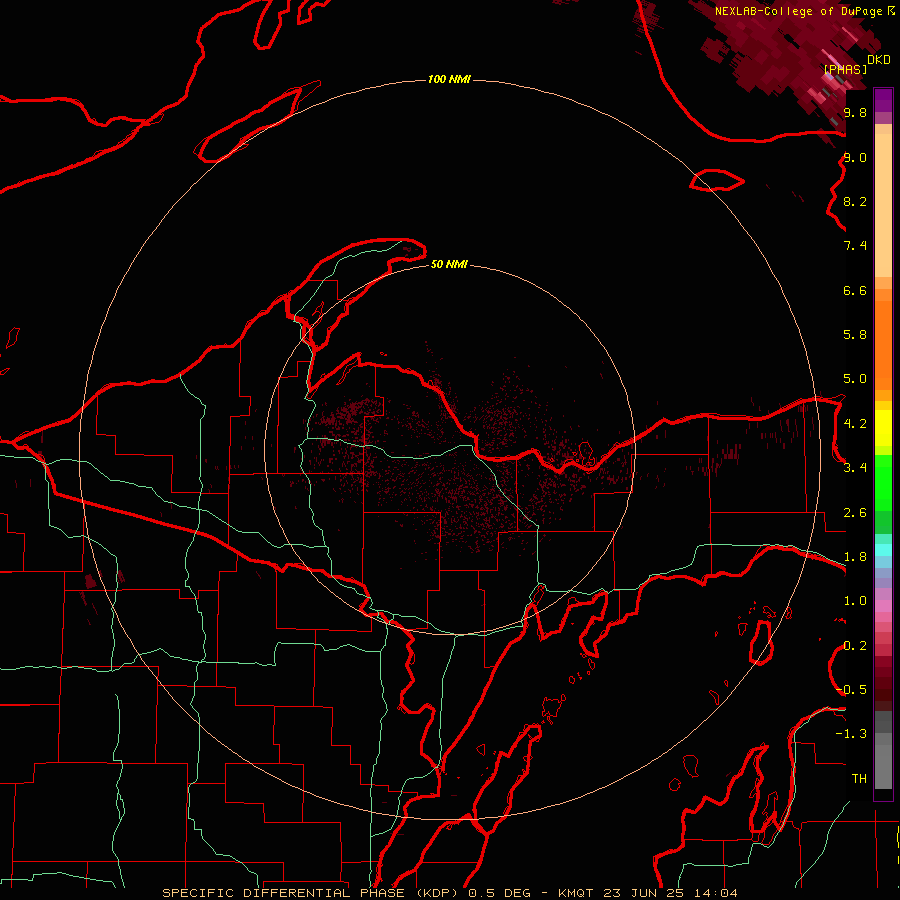900x900 pixels.
Task: Click the 100 NMI range ring label
Action: tap(449, 79)
